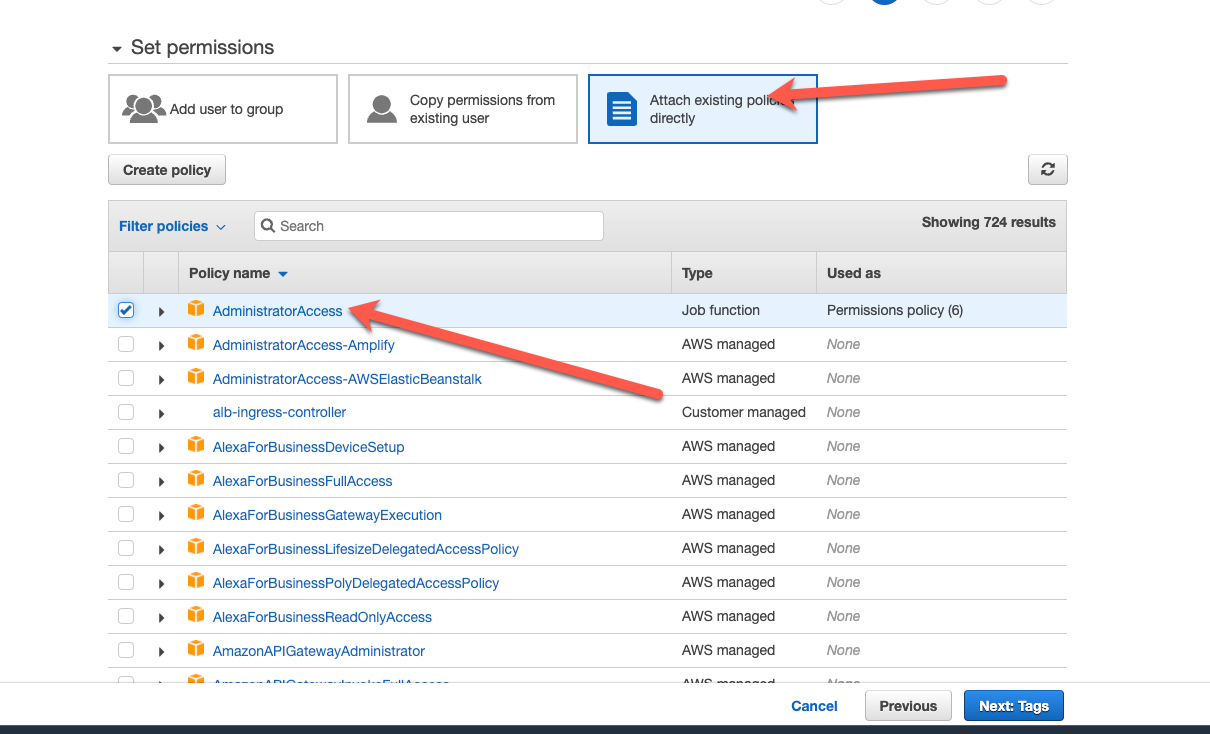This screenshot has width=1210, height=734.
Task: Expand the AlexaForBusinessReadOnlyAccess row details
Action: [161, 617]
